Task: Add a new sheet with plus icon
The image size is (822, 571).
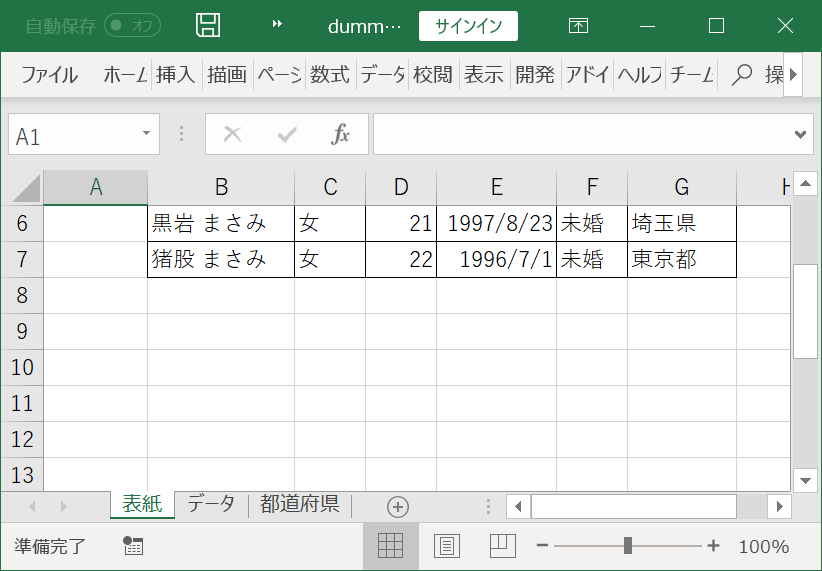Action: (x=398, y=507)
